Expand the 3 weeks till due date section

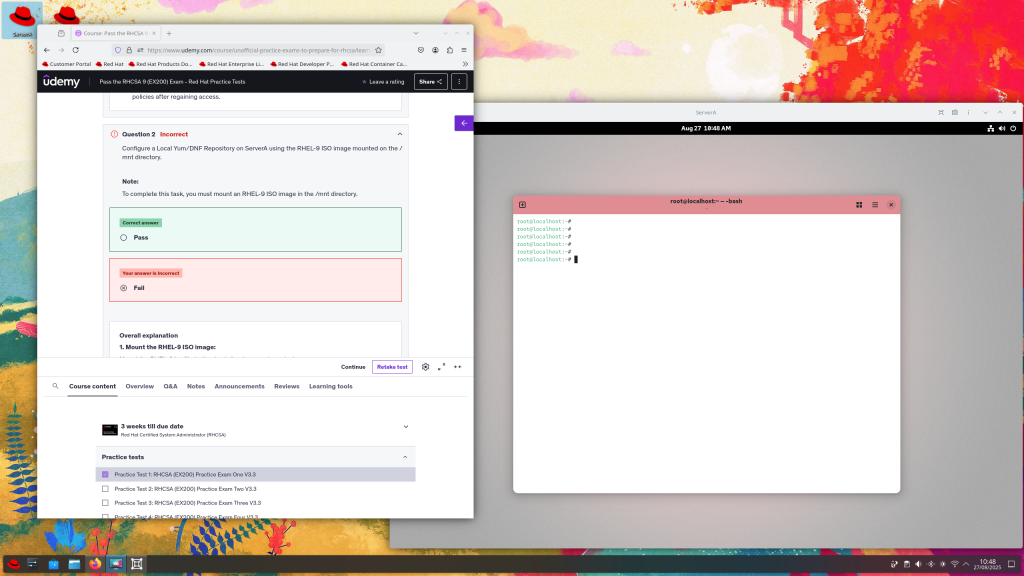[405, 427]
